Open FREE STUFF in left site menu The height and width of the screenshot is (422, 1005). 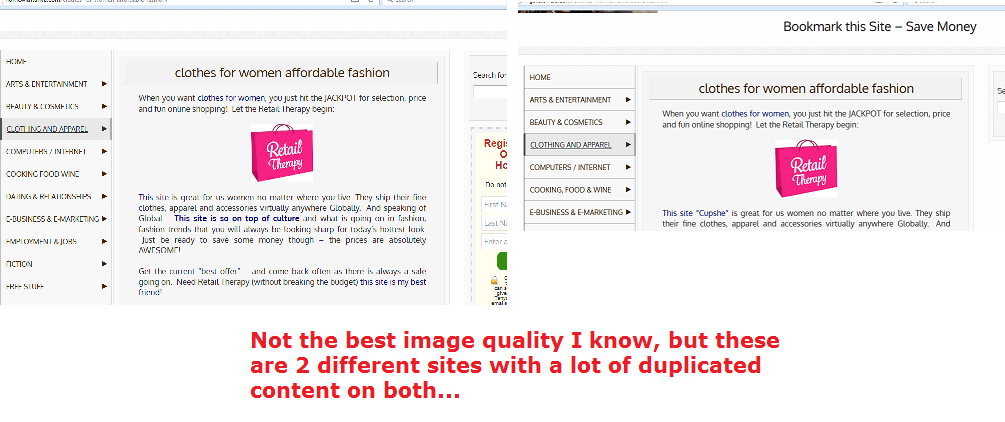coord(25,287)
